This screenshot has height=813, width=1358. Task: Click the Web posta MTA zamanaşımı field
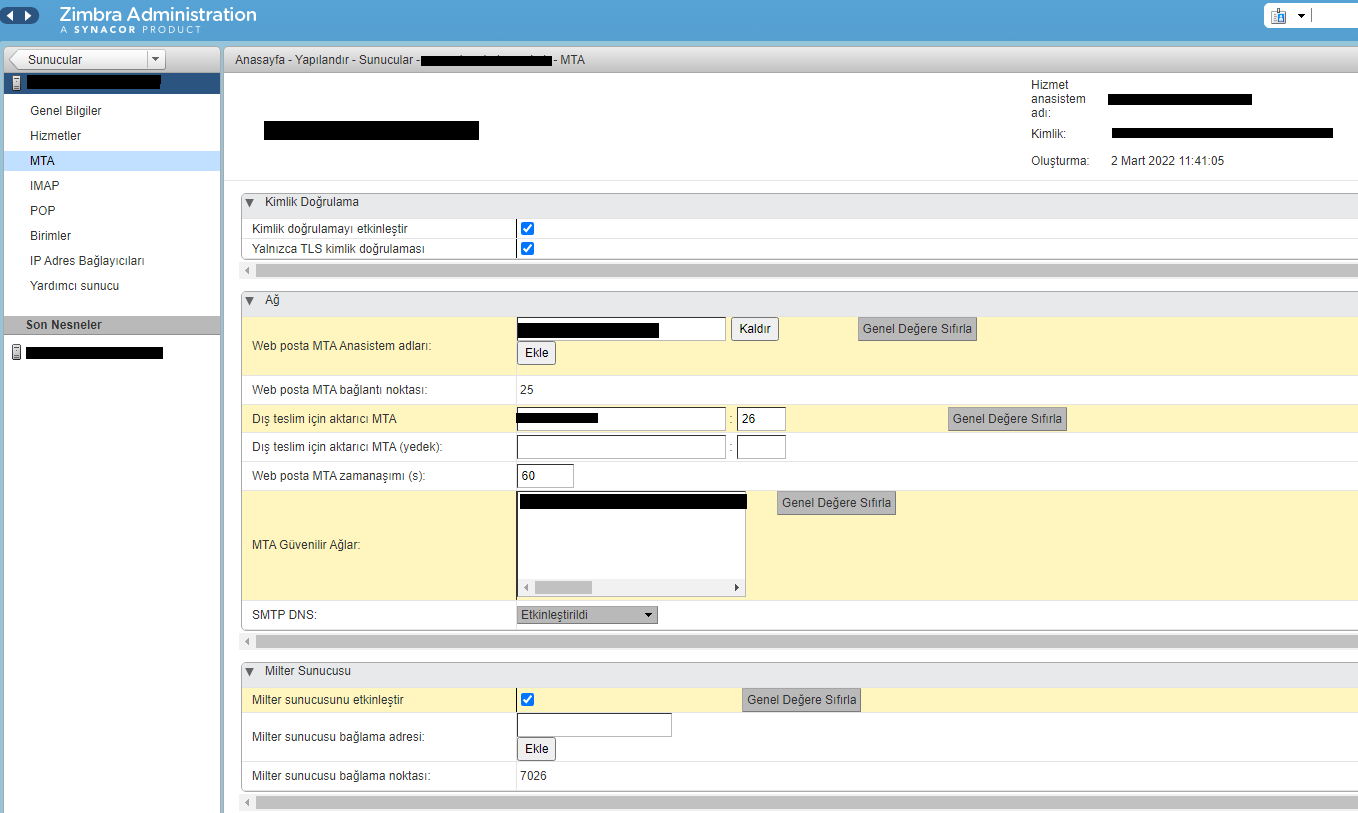tap(545, 476)
